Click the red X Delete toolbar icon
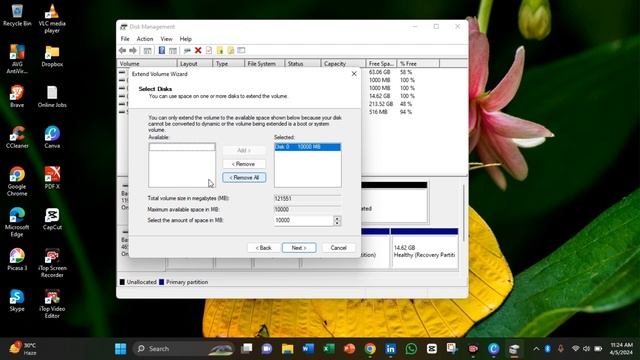640x360 pixels. click(x=198, y=50)
